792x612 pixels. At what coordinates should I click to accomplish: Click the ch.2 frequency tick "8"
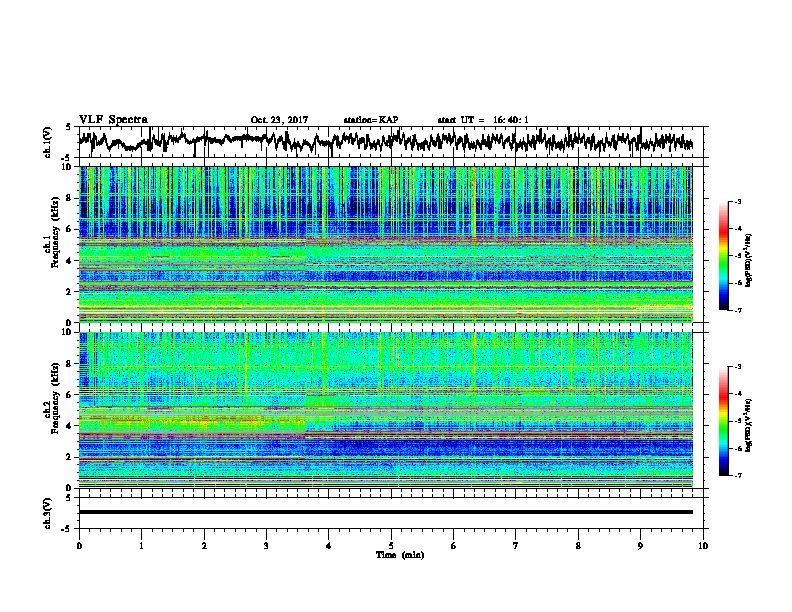(x=71, y=364)
